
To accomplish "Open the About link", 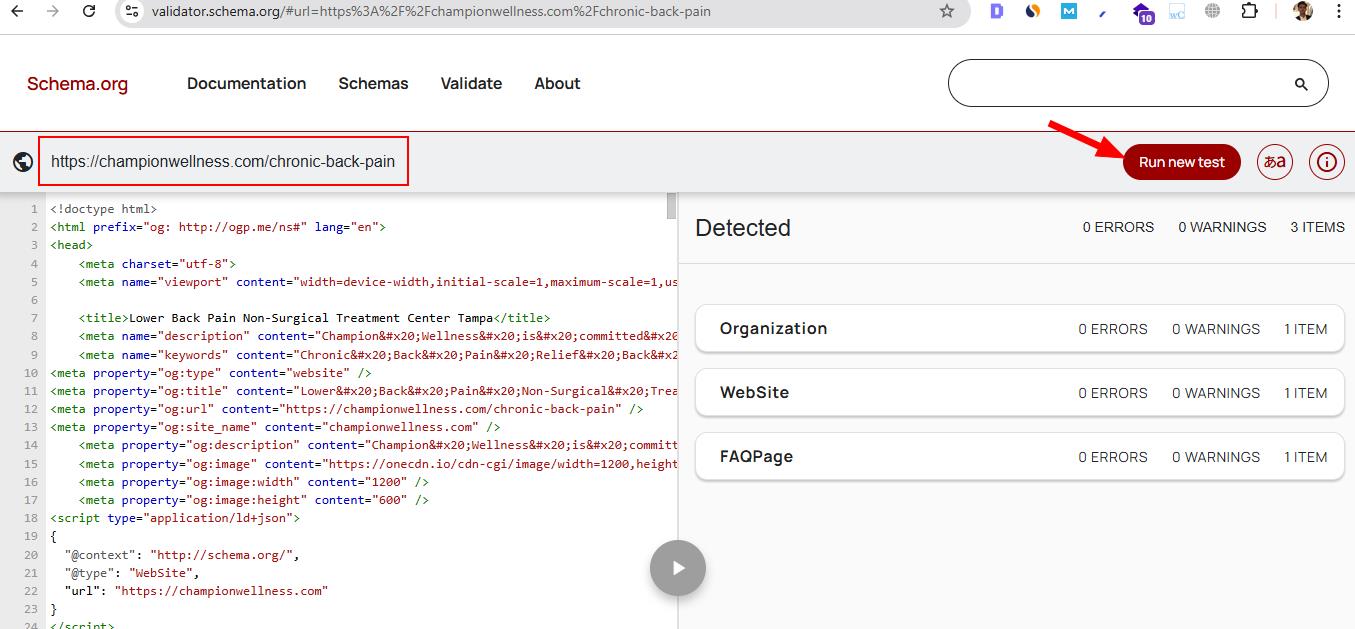I will point(557,84).
